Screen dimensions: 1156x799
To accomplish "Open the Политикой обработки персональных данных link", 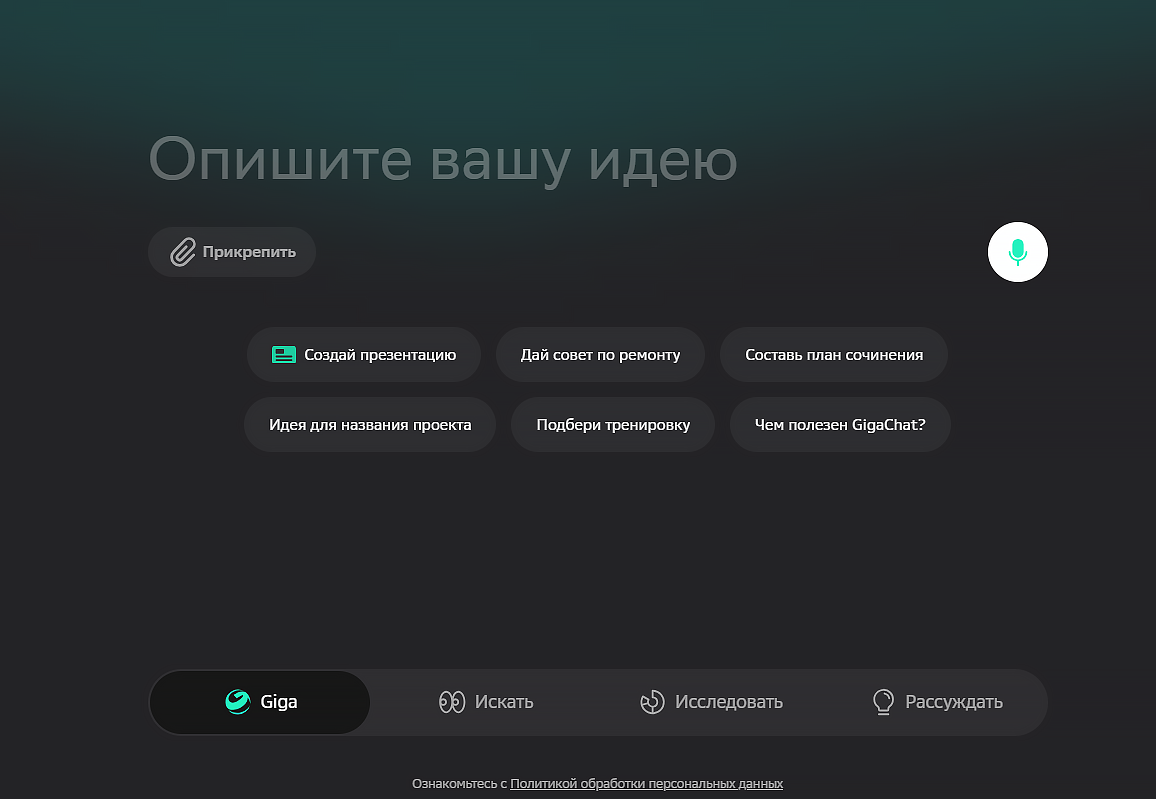I will pos(646,784).
